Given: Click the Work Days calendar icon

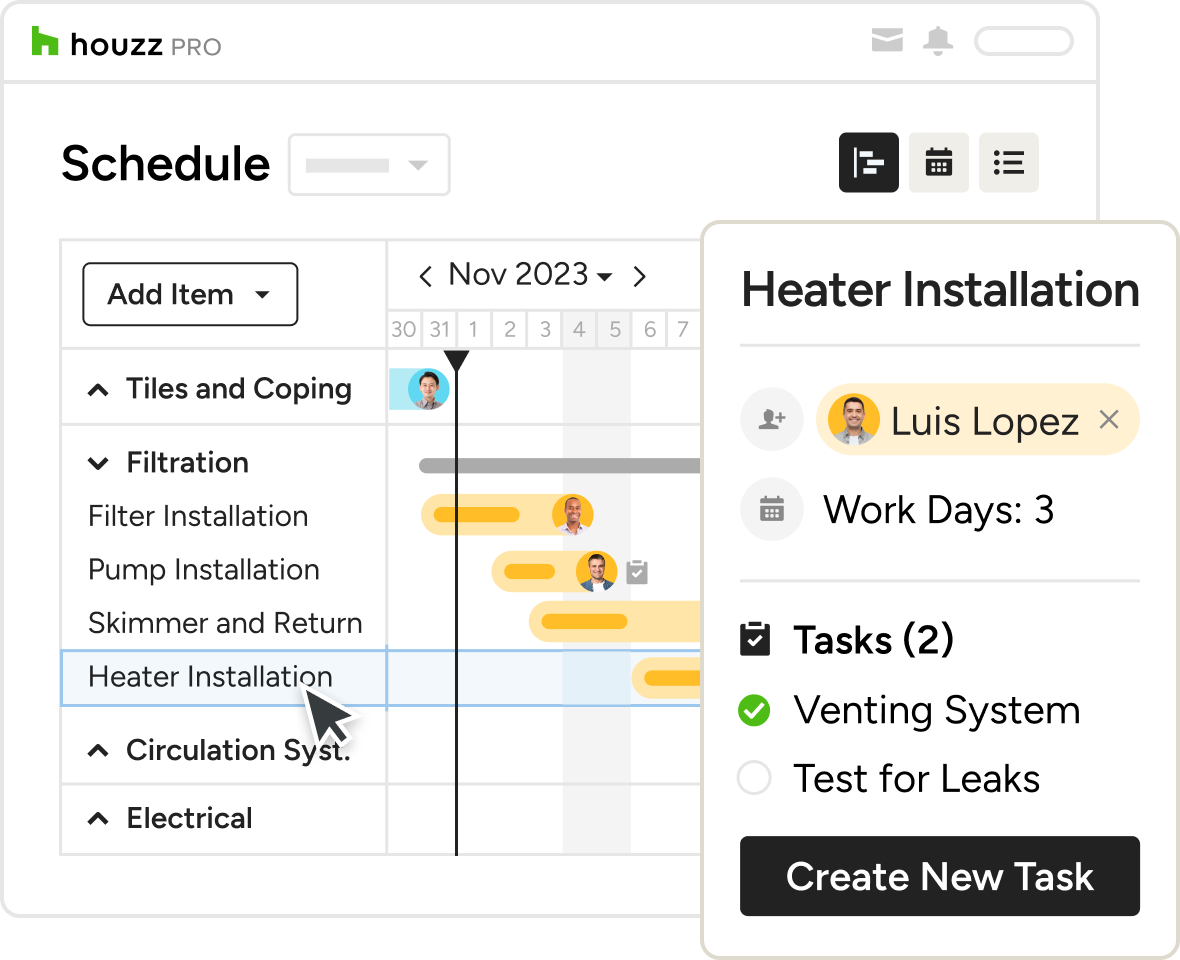Looking at the screenshot, I should point(771,510).
